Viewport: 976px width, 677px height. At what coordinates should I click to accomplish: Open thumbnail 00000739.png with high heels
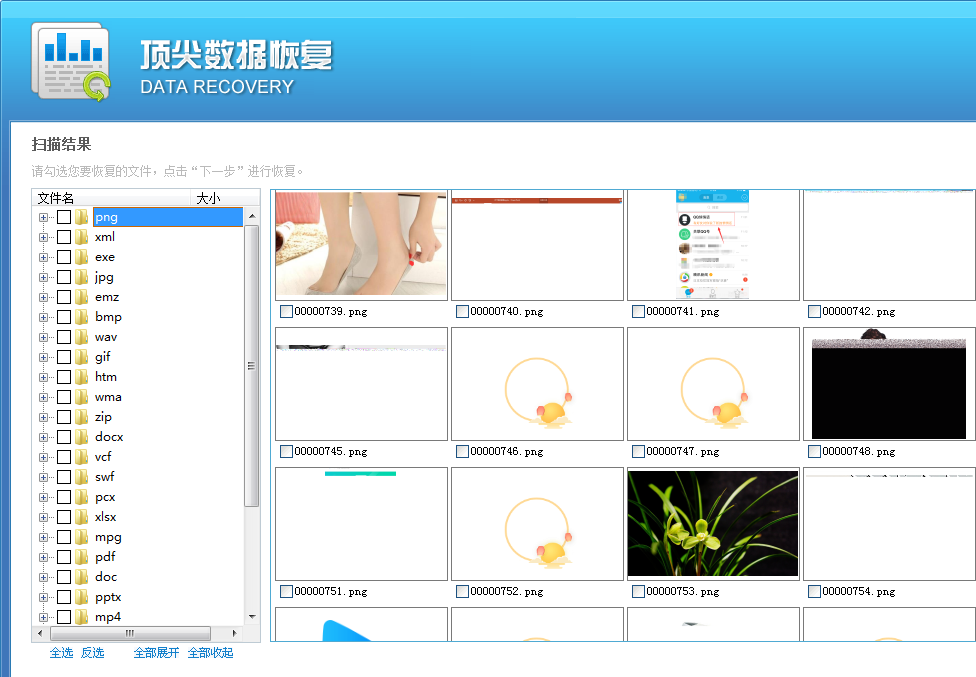pos(361,244)
